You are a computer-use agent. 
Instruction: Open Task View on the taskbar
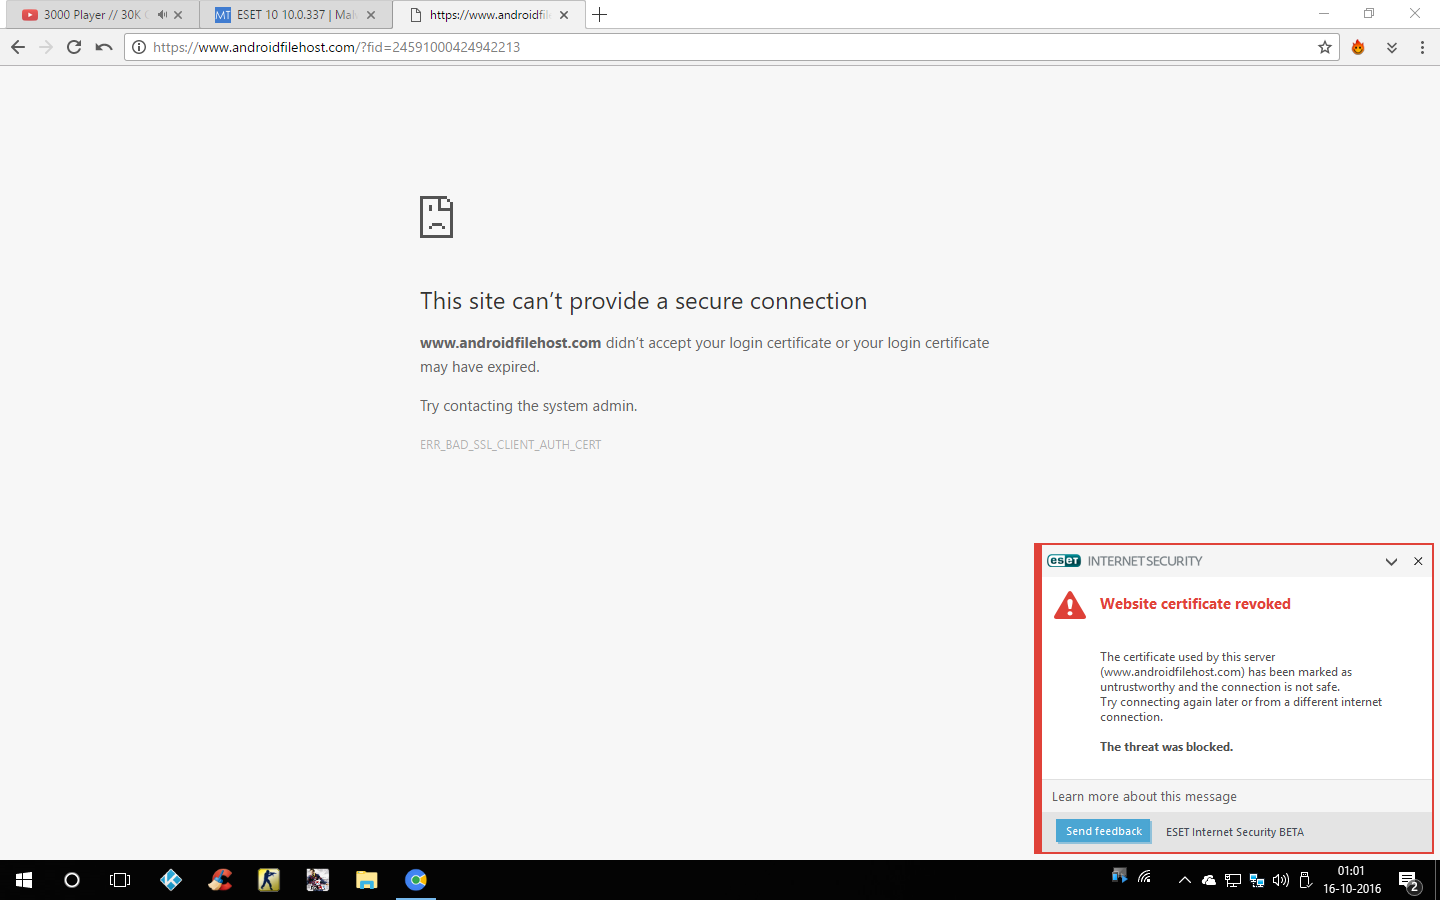[x=120, y=880]
